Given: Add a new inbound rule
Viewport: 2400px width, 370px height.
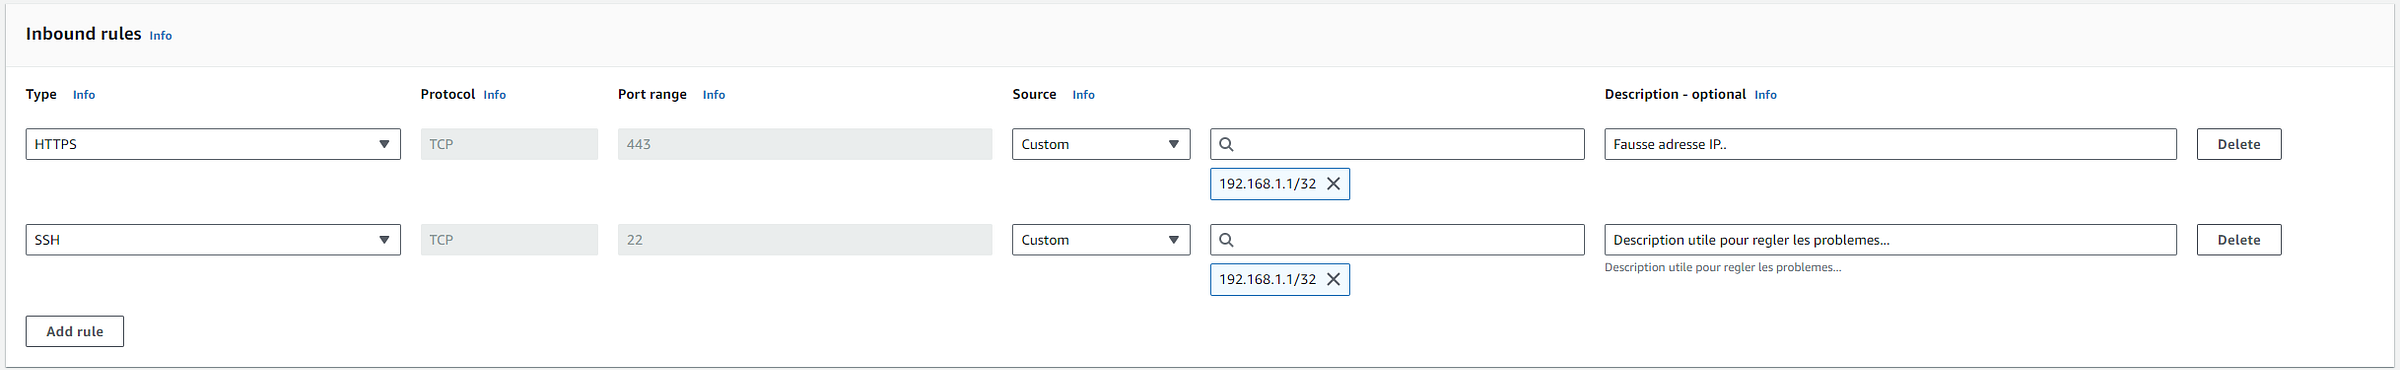Looking at the screenshot, I should (x=75, y=332).
